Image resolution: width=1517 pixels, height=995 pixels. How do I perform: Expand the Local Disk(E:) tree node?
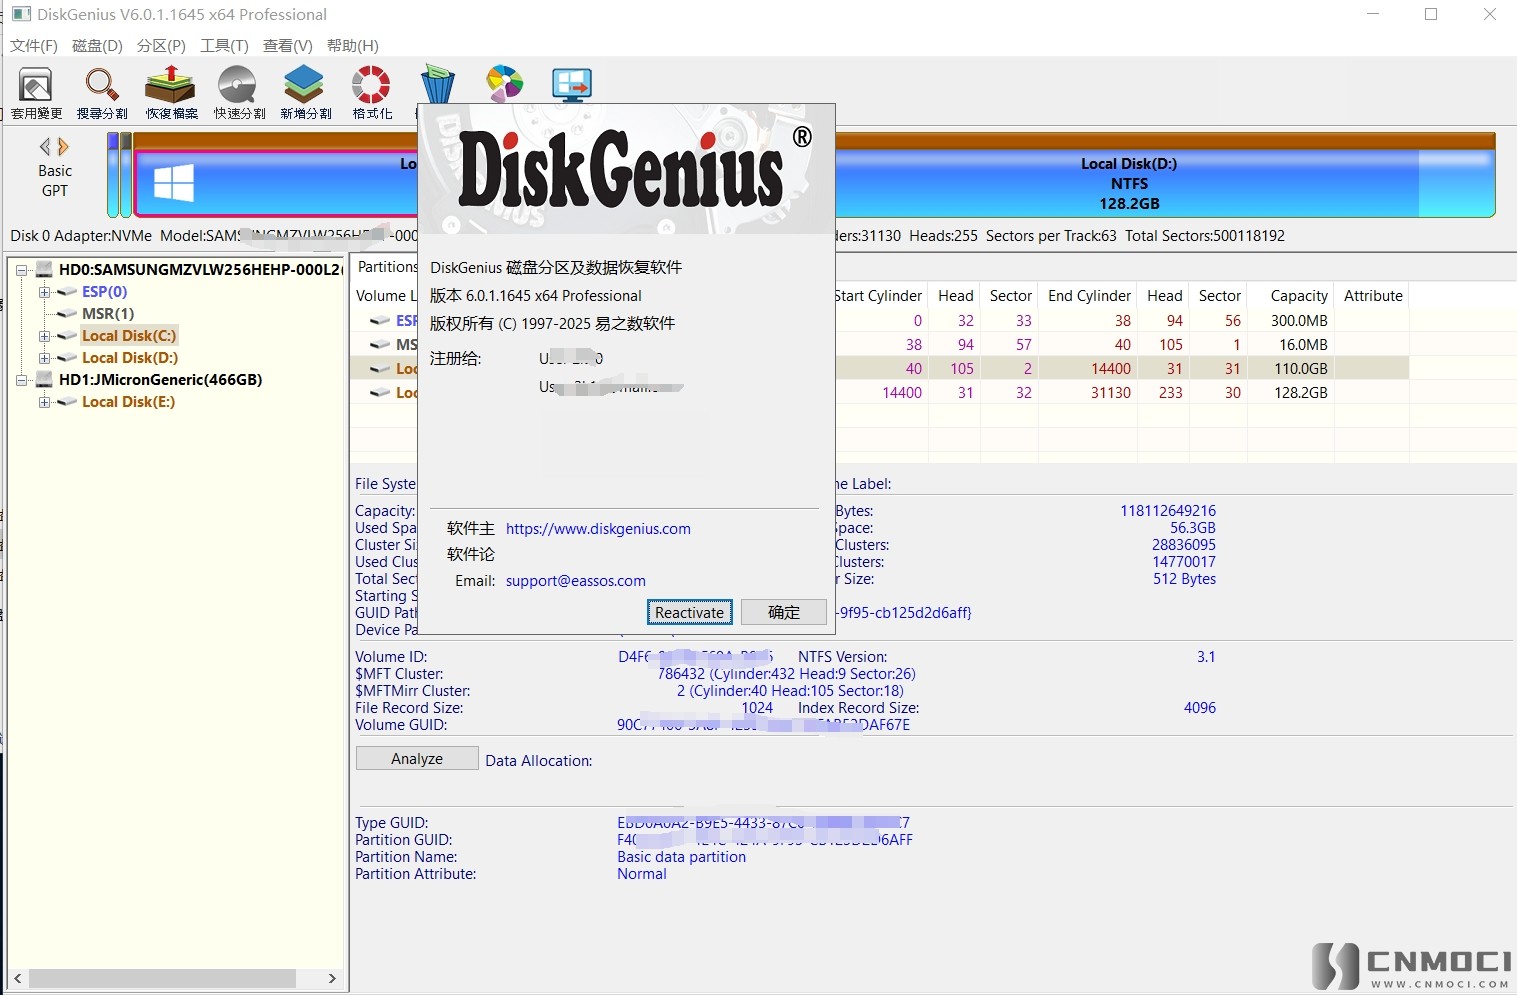[44, 402]
